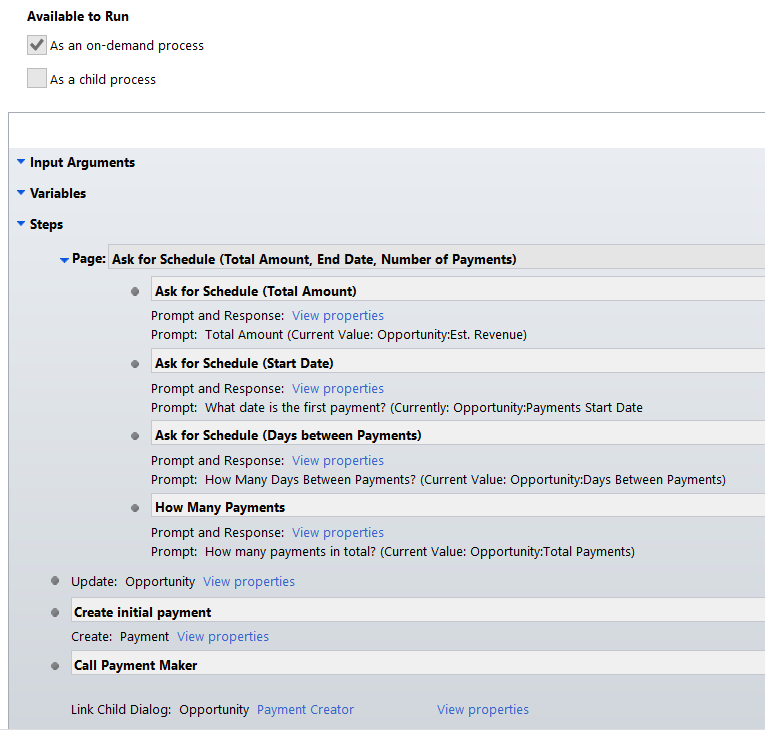
Task: Open View properties for Total Amount prompt
Action: [337, 316]
